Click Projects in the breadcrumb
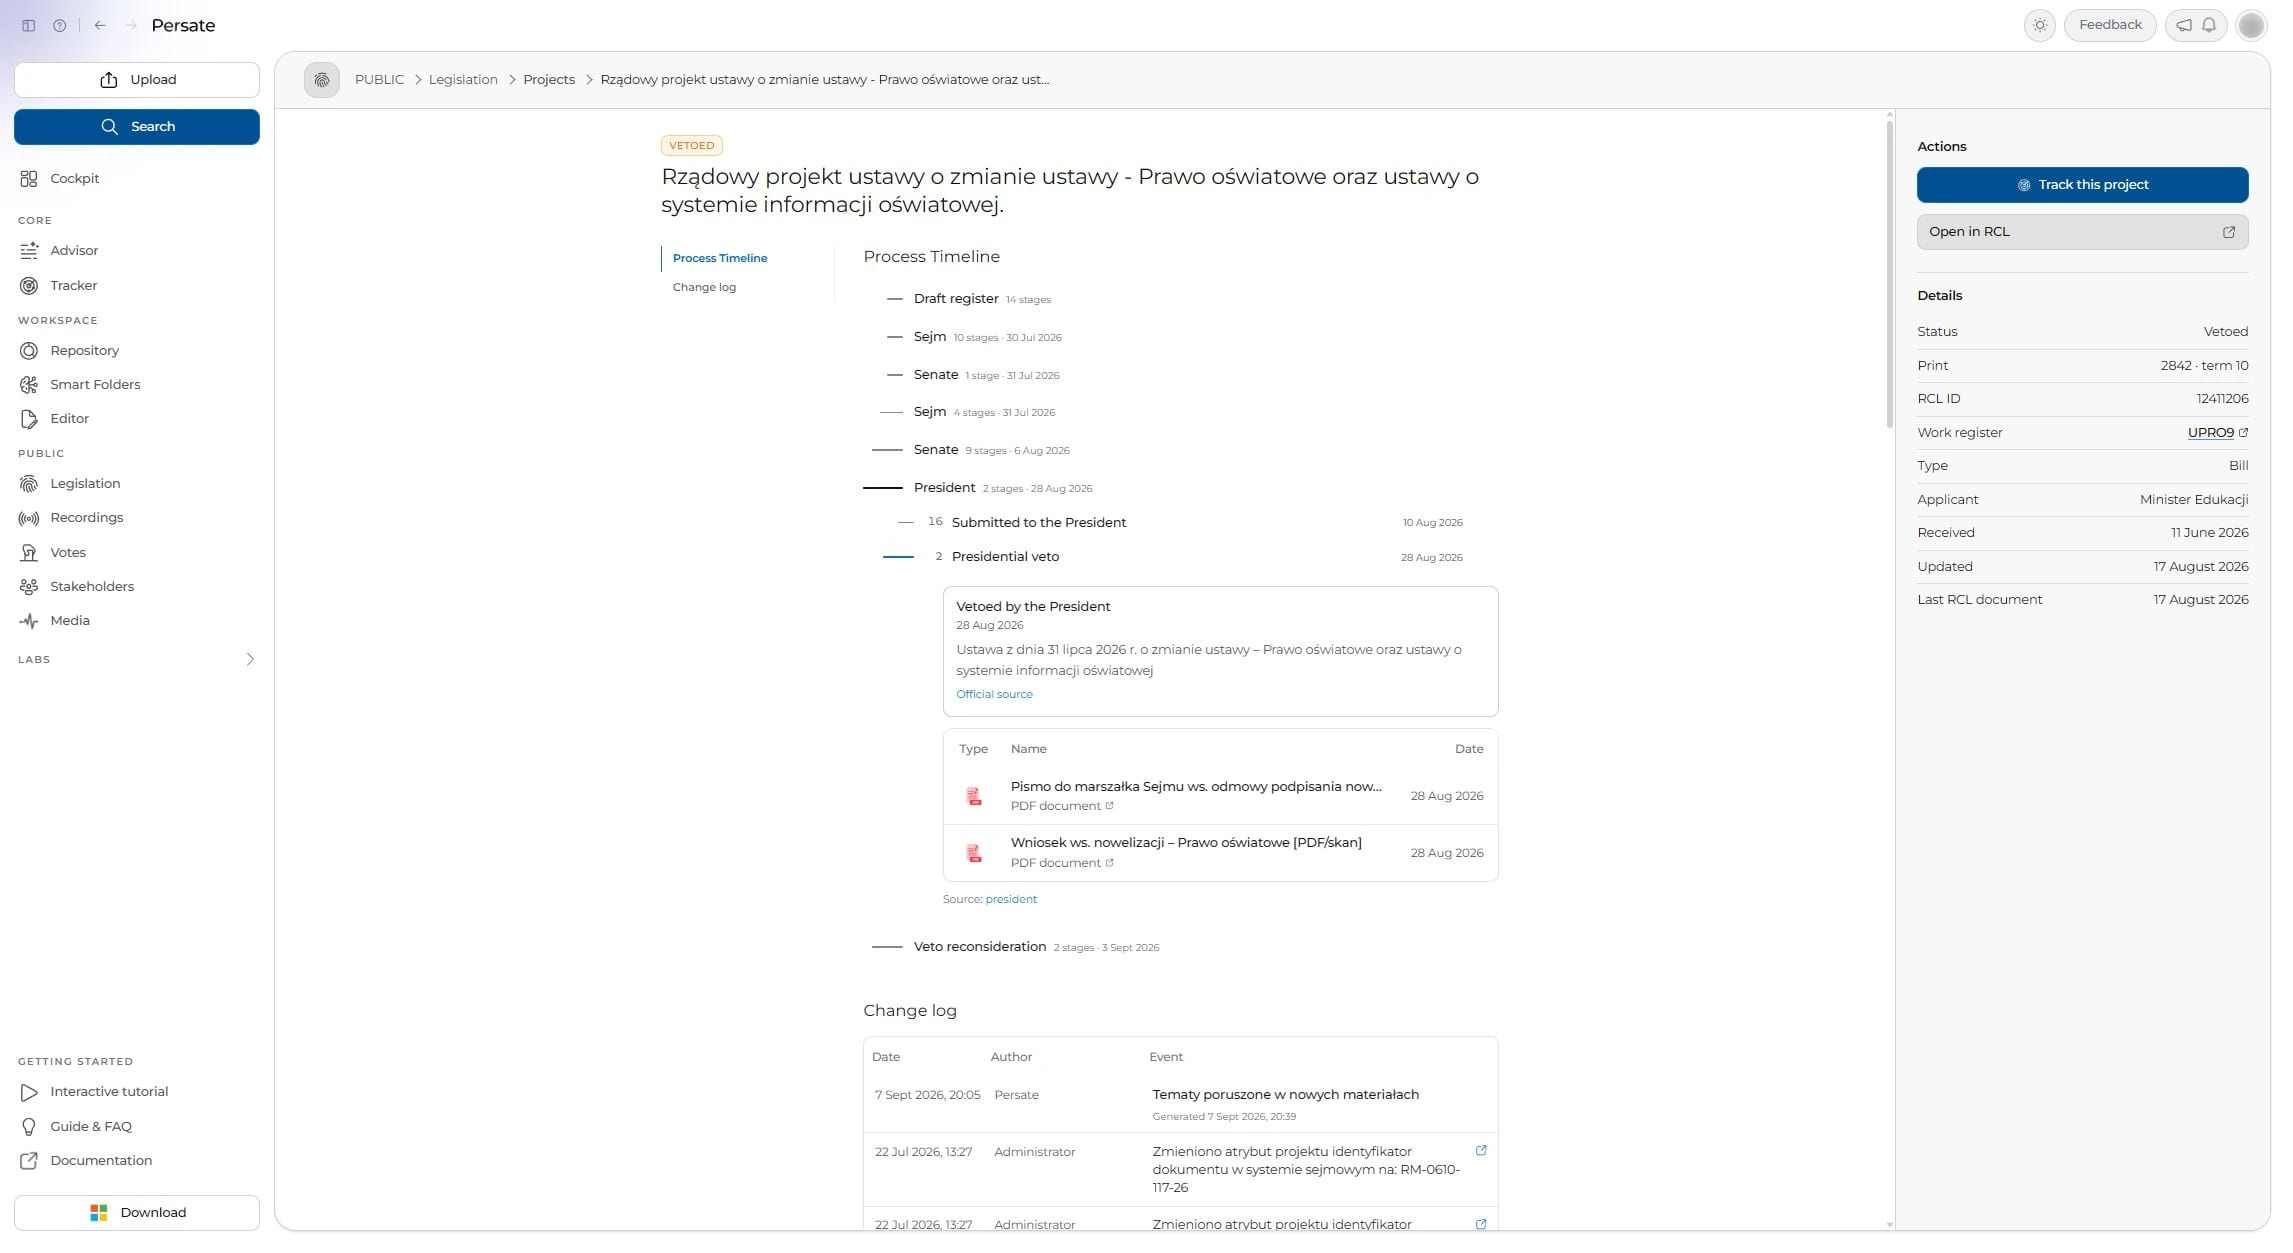2293x1253 pixels. (549, 80)
